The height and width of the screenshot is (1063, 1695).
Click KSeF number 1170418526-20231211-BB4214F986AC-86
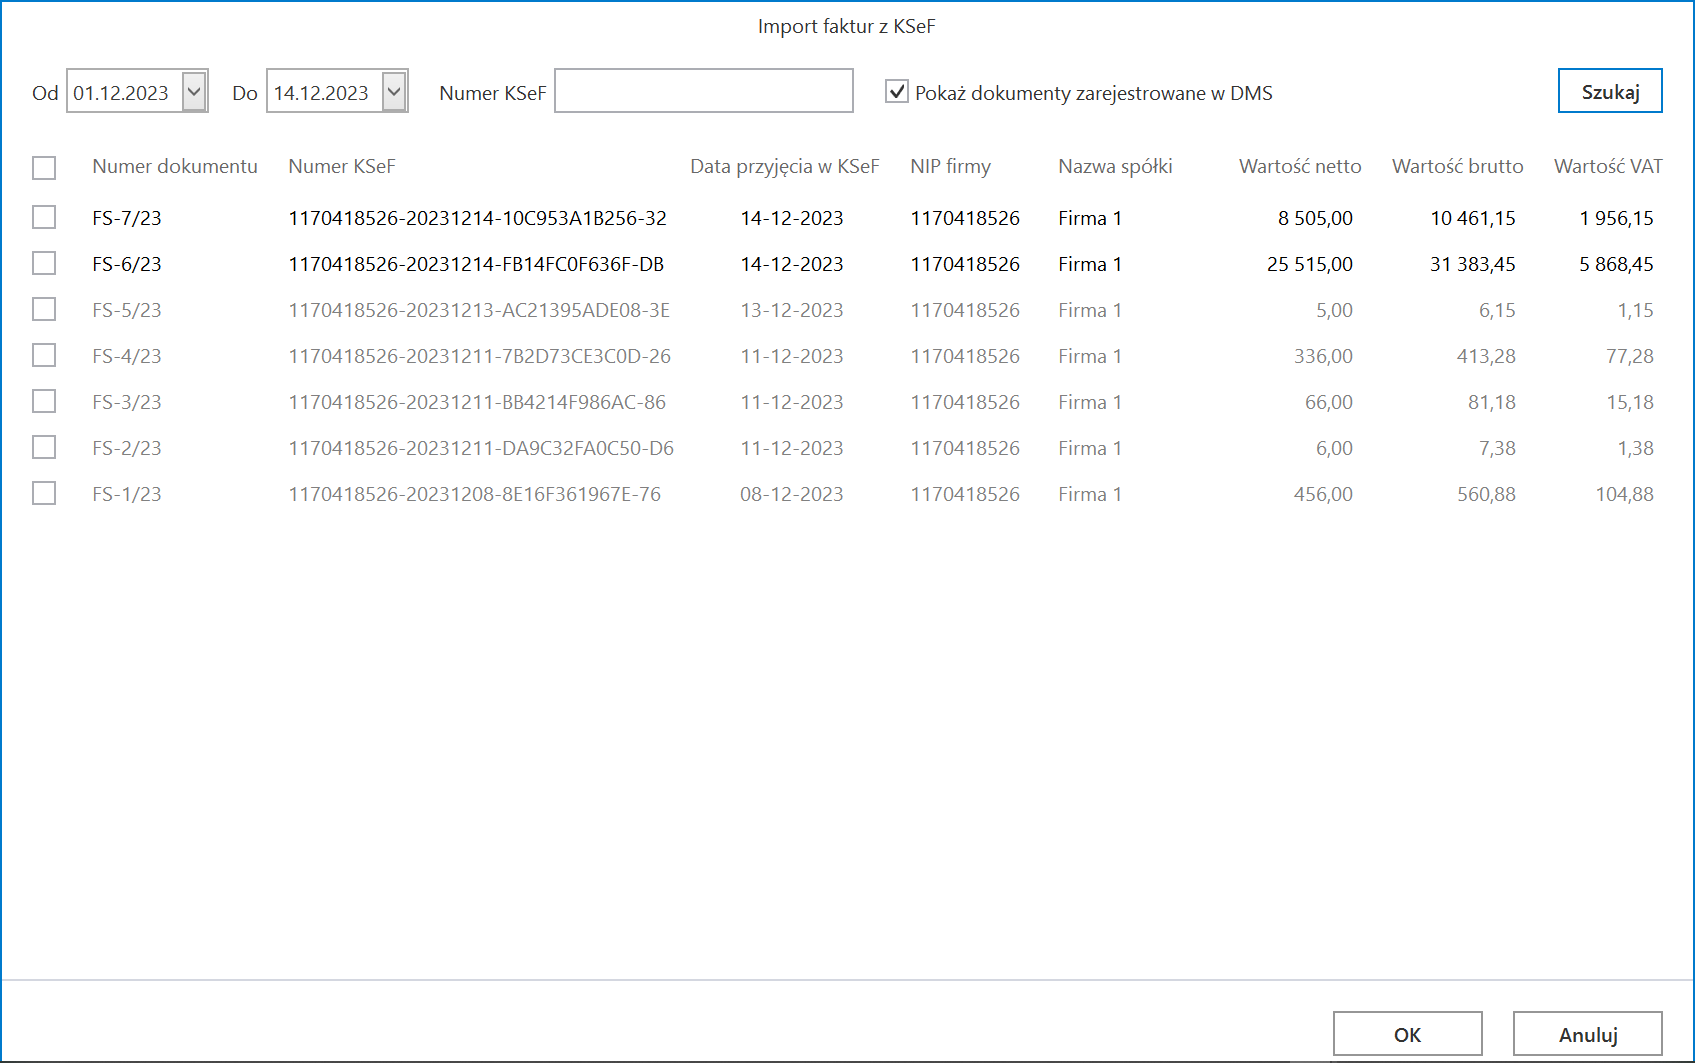pos(477,402)
